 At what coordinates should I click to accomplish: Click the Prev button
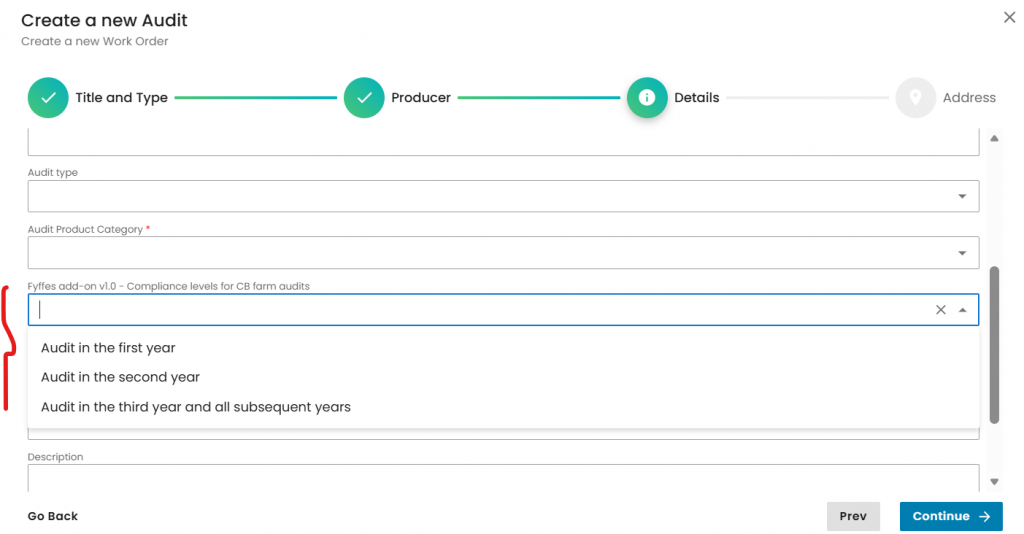852,516
